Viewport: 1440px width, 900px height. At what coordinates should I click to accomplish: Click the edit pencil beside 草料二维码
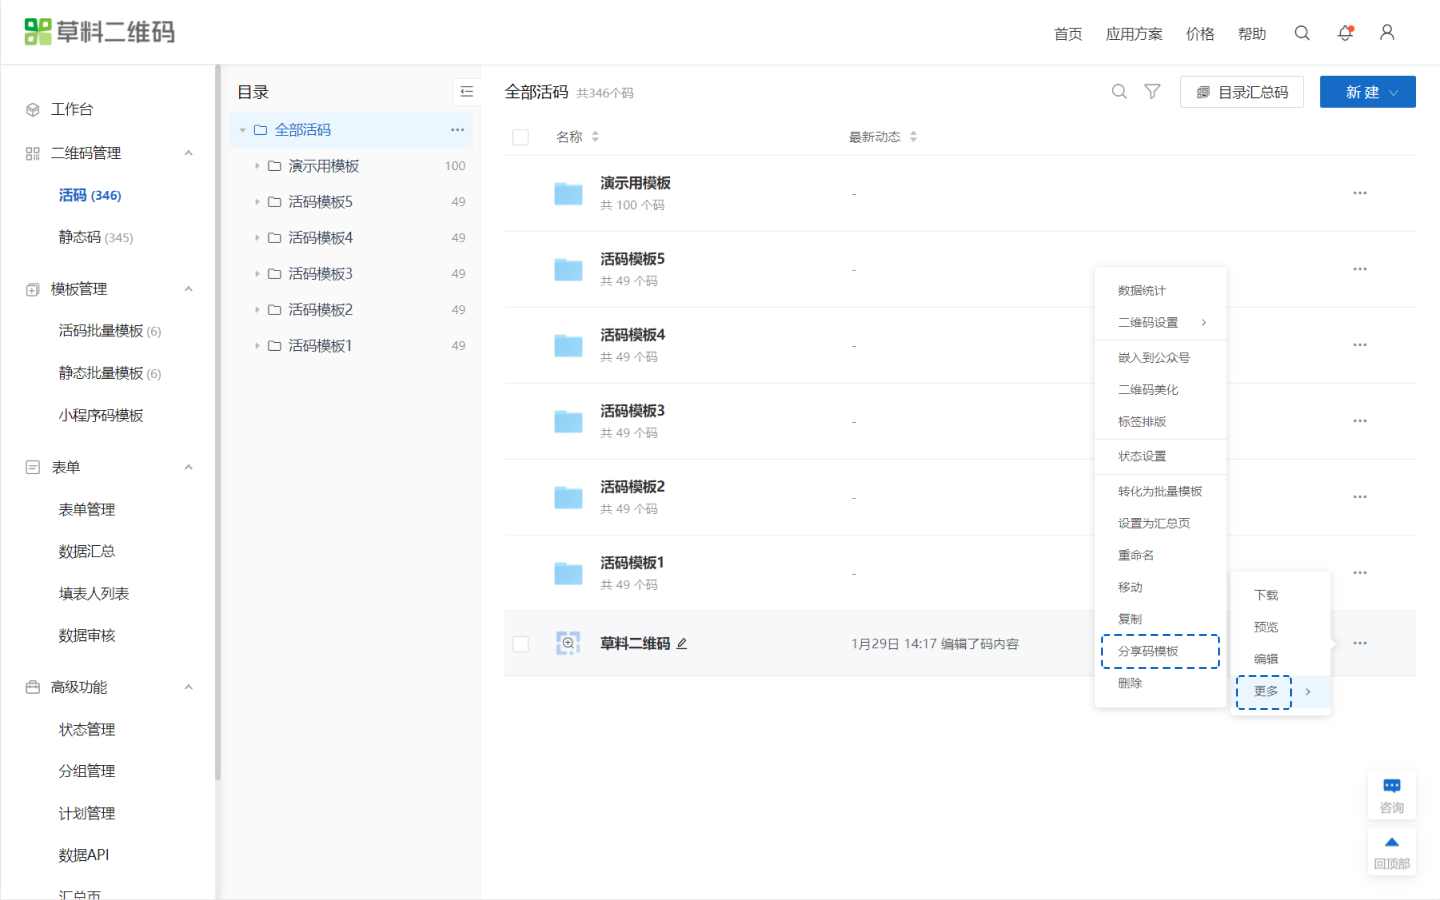(682, 644)
